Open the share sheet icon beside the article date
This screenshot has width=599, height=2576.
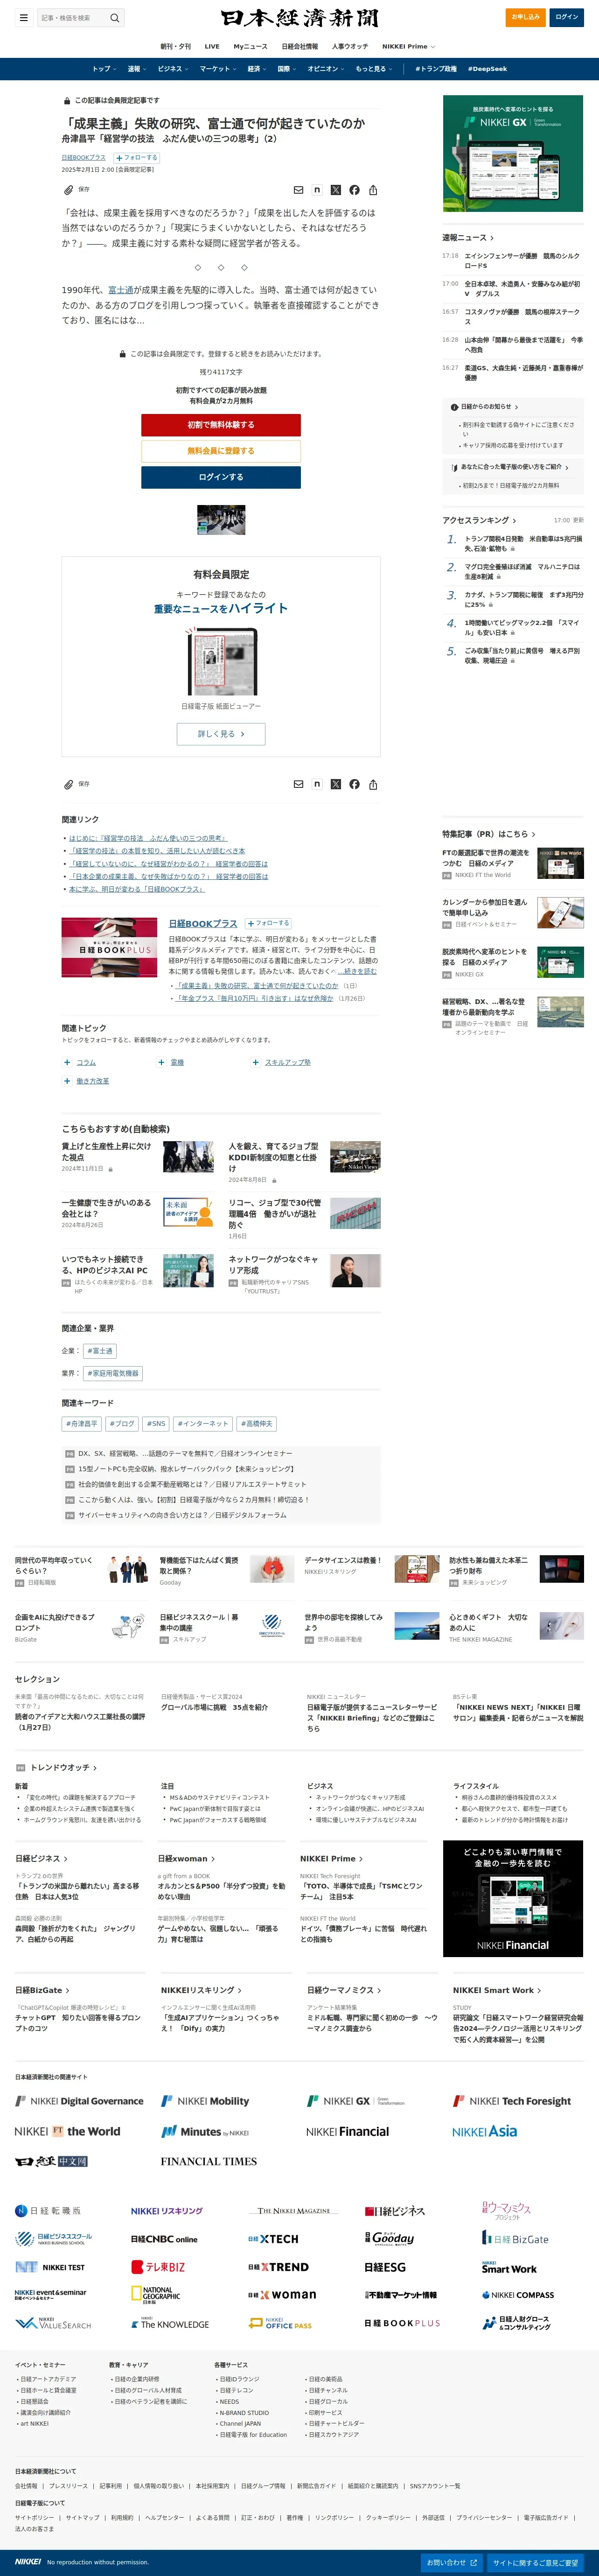tap(373, 190)
